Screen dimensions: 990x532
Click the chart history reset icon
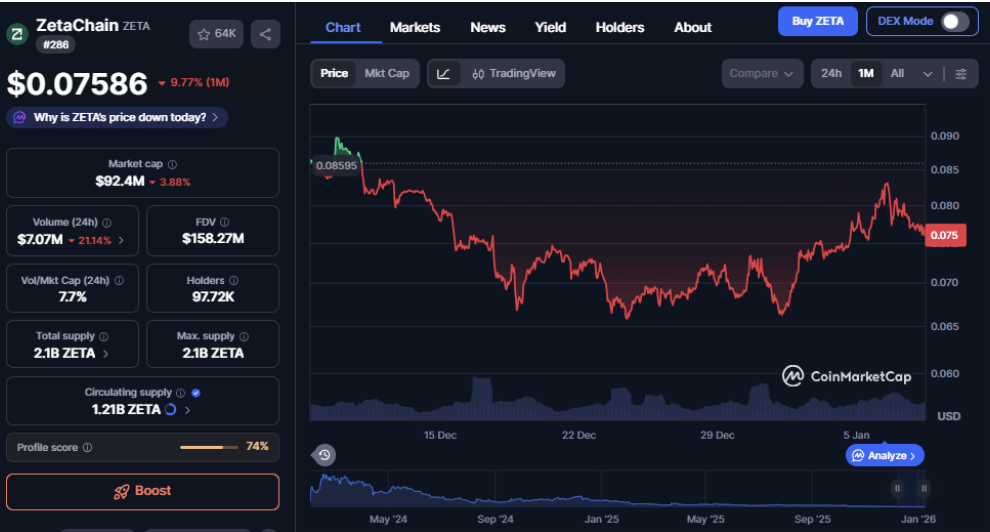coord(324,455)
